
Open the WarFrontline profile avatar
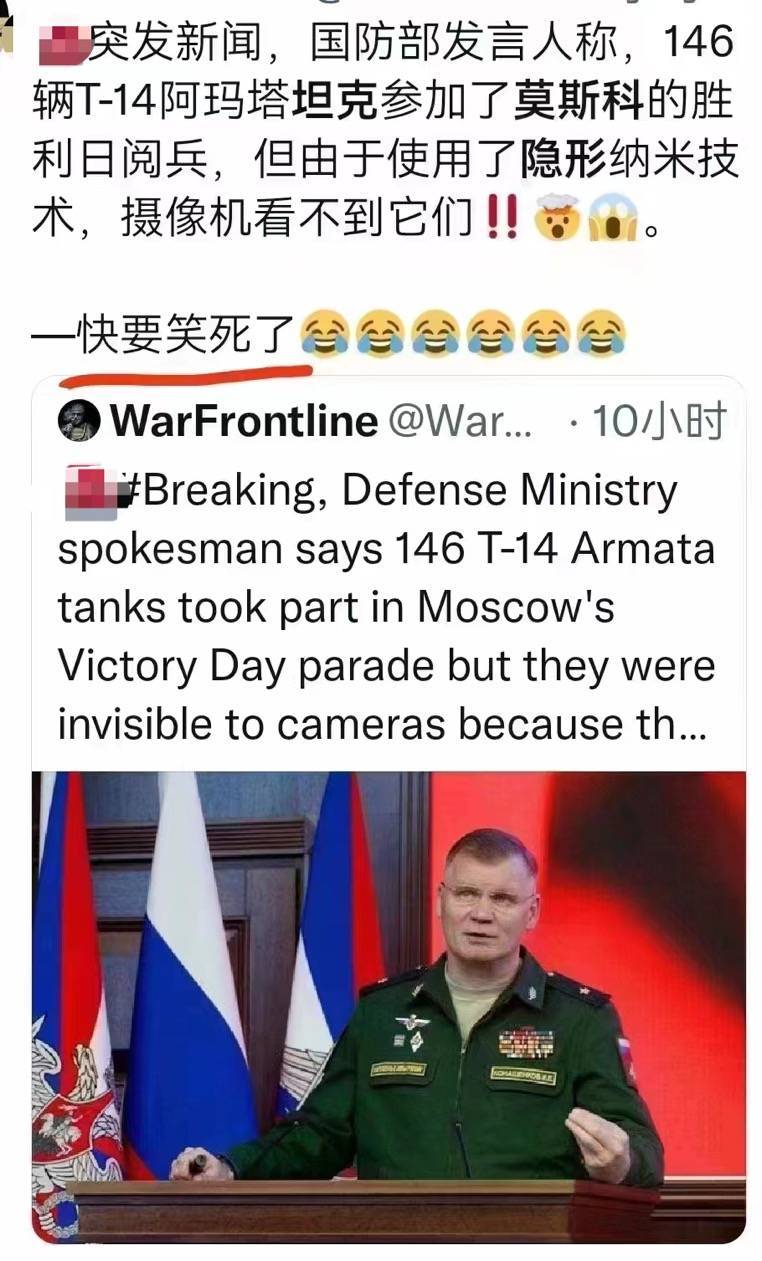[79, 421]
